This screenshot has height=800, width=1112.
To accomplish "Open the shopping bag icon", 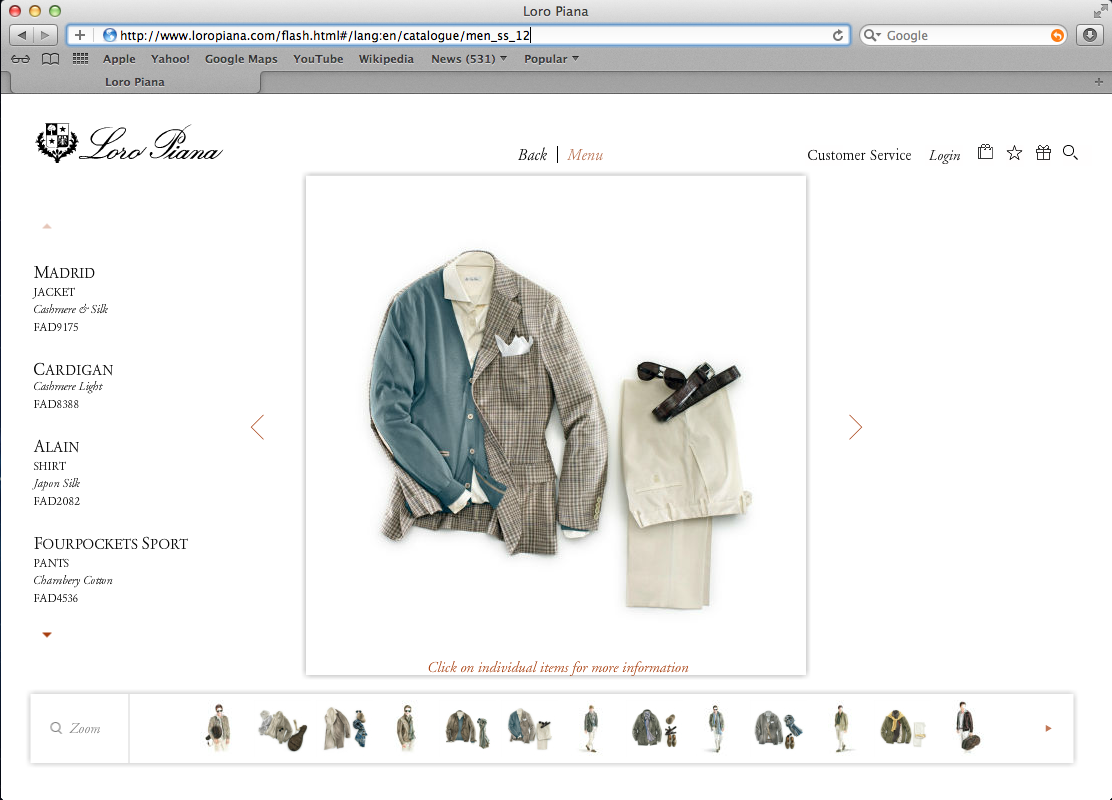I will tap(985, 152).
